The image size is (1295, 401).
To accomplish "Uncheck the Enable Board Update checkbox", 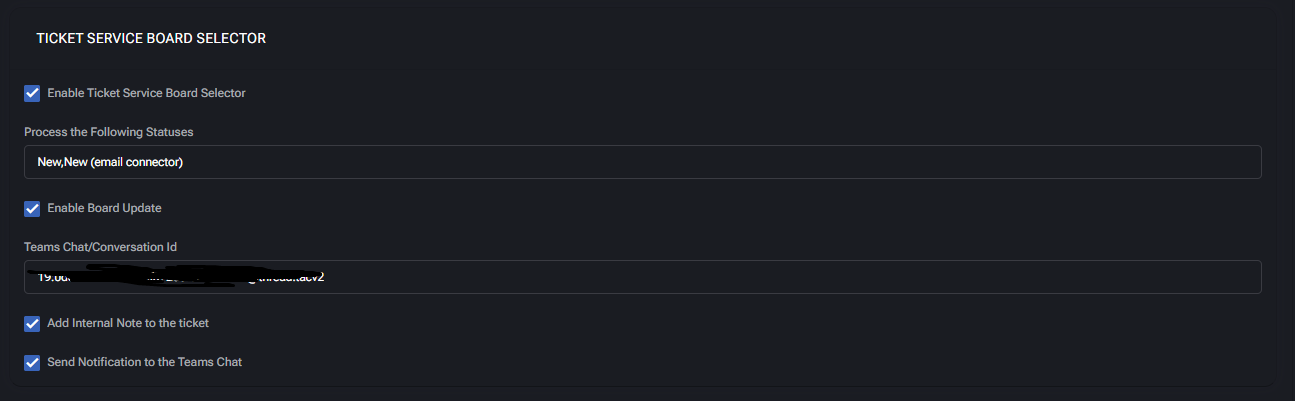I will [32, 208].
